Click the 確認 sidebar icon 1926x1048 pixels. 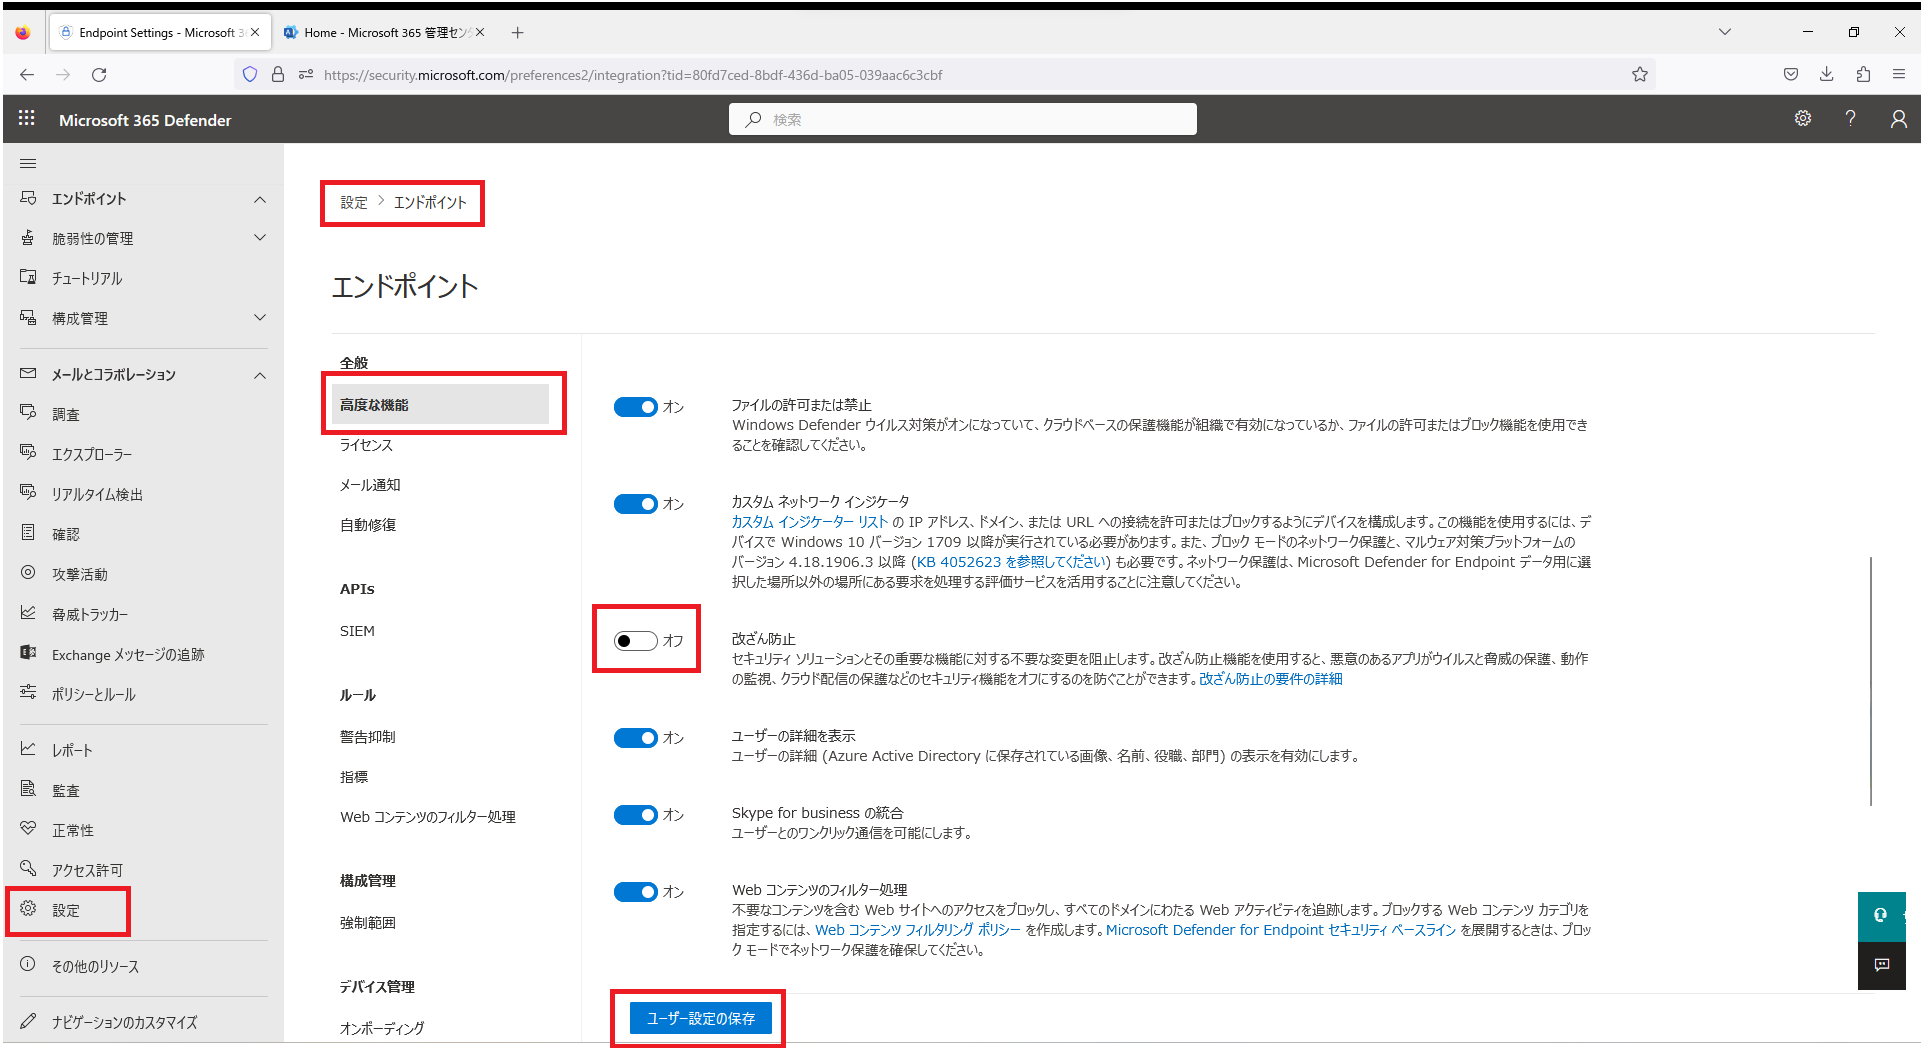pos(28,532)
